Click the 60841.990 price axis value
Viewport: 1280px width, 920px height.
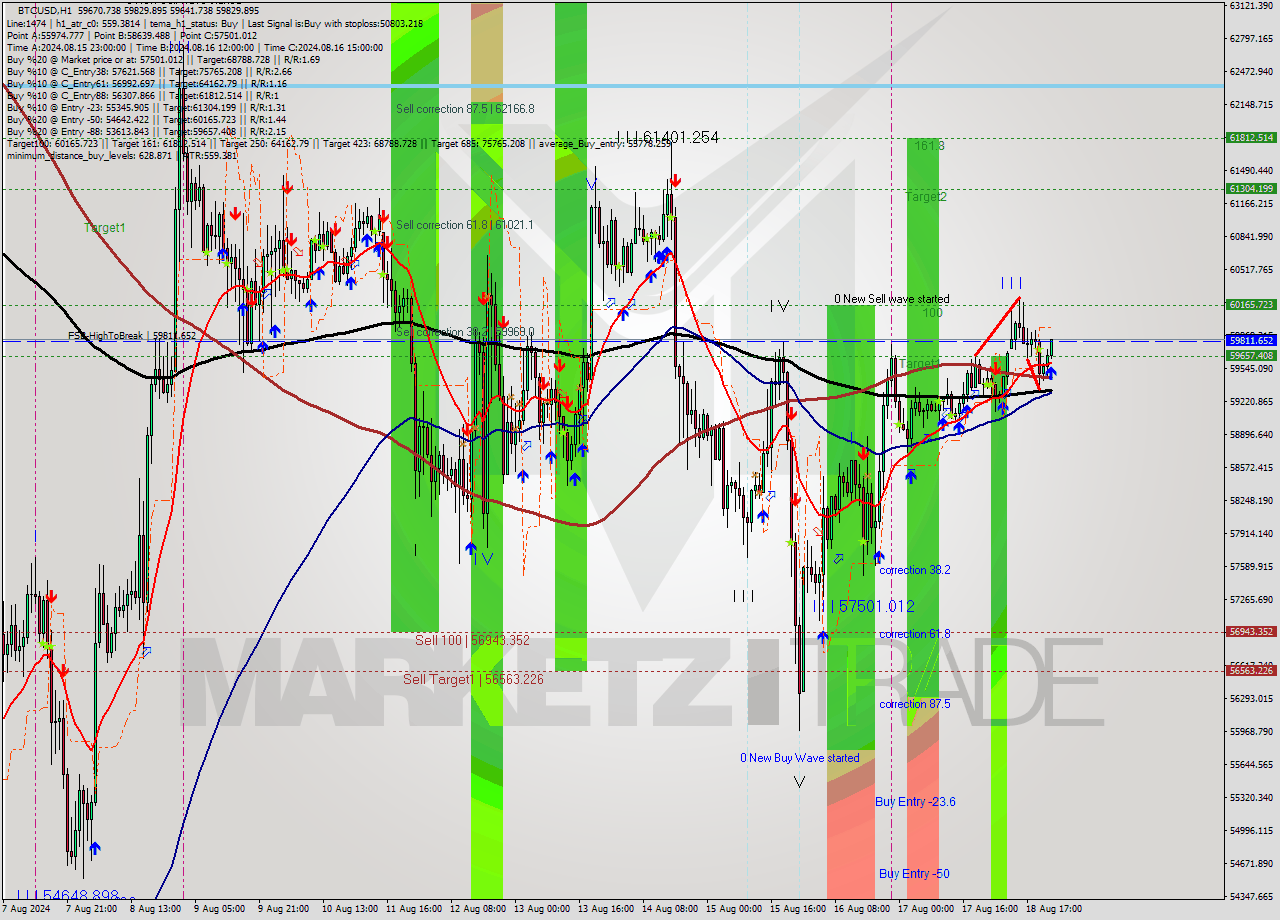coord(1251,237)
